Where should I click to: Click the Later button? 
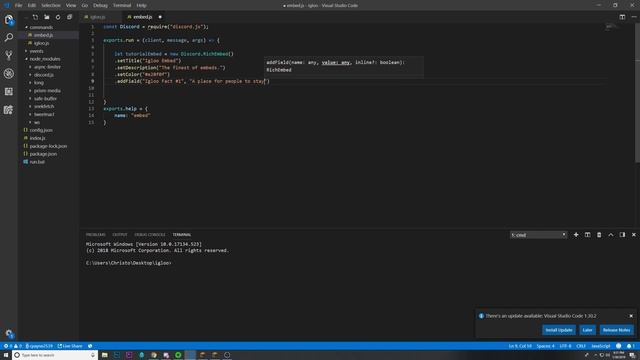587,330
